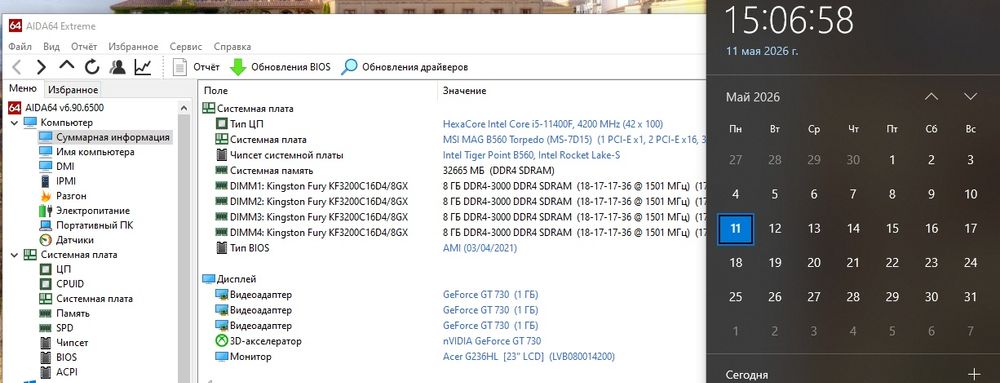Open the Сервис menu

tap(186, 47)
